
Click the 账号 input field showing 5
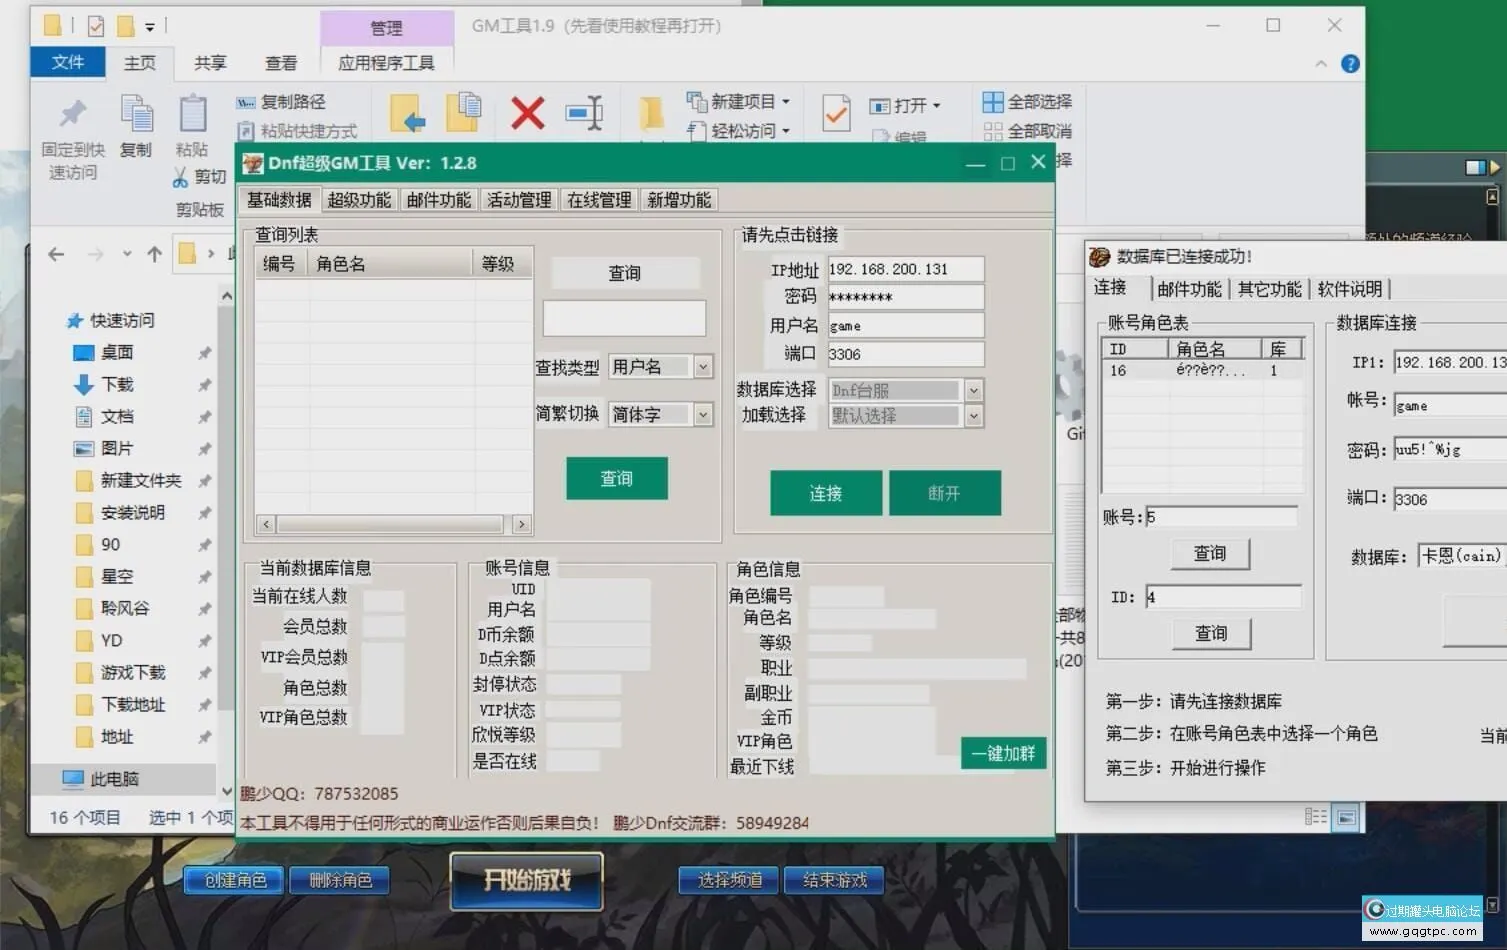1222,515
